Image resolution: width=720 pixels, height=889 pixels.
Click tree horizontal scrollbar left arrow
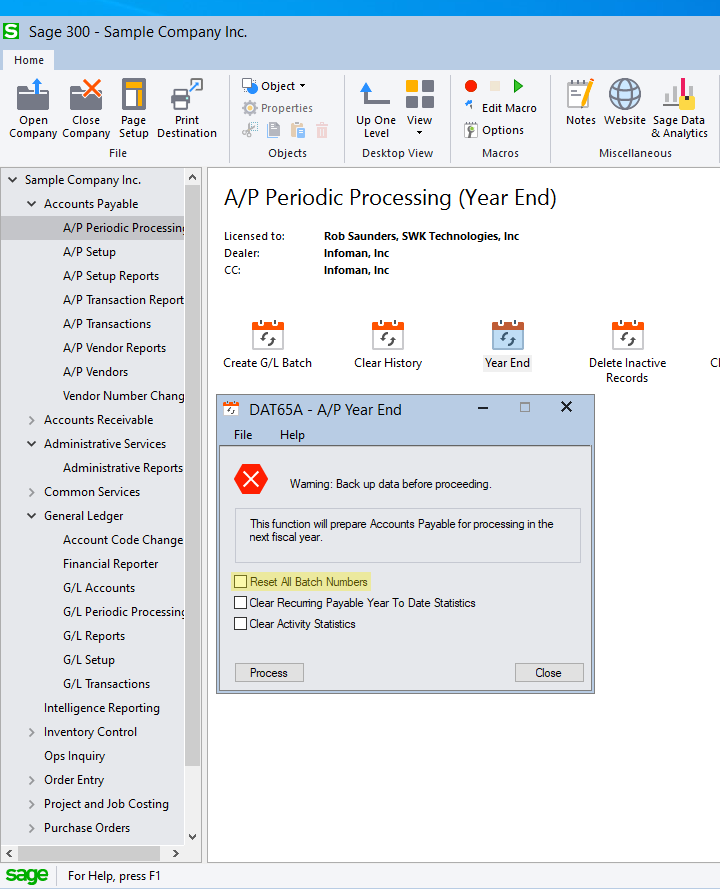point(9,853)
